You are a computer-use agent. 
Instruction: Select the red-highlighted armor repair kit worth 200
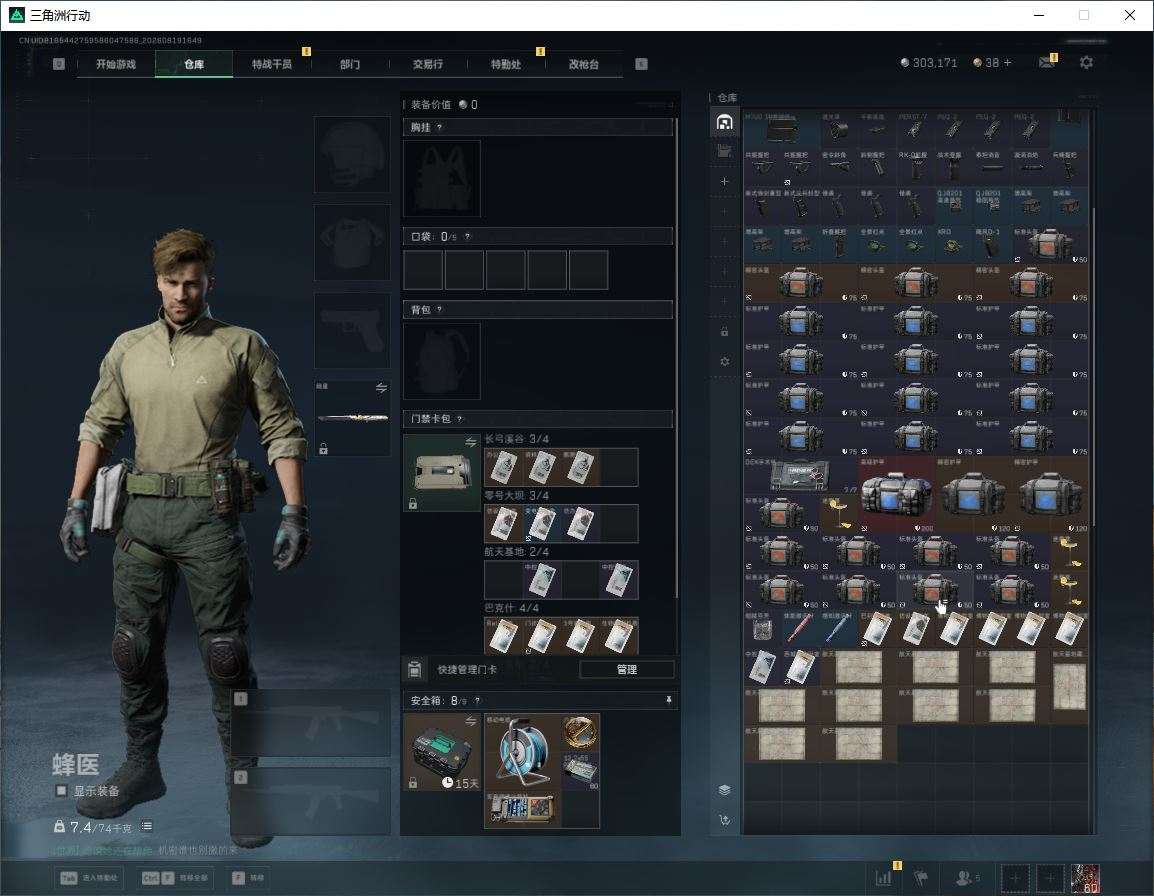click(896, 493)
